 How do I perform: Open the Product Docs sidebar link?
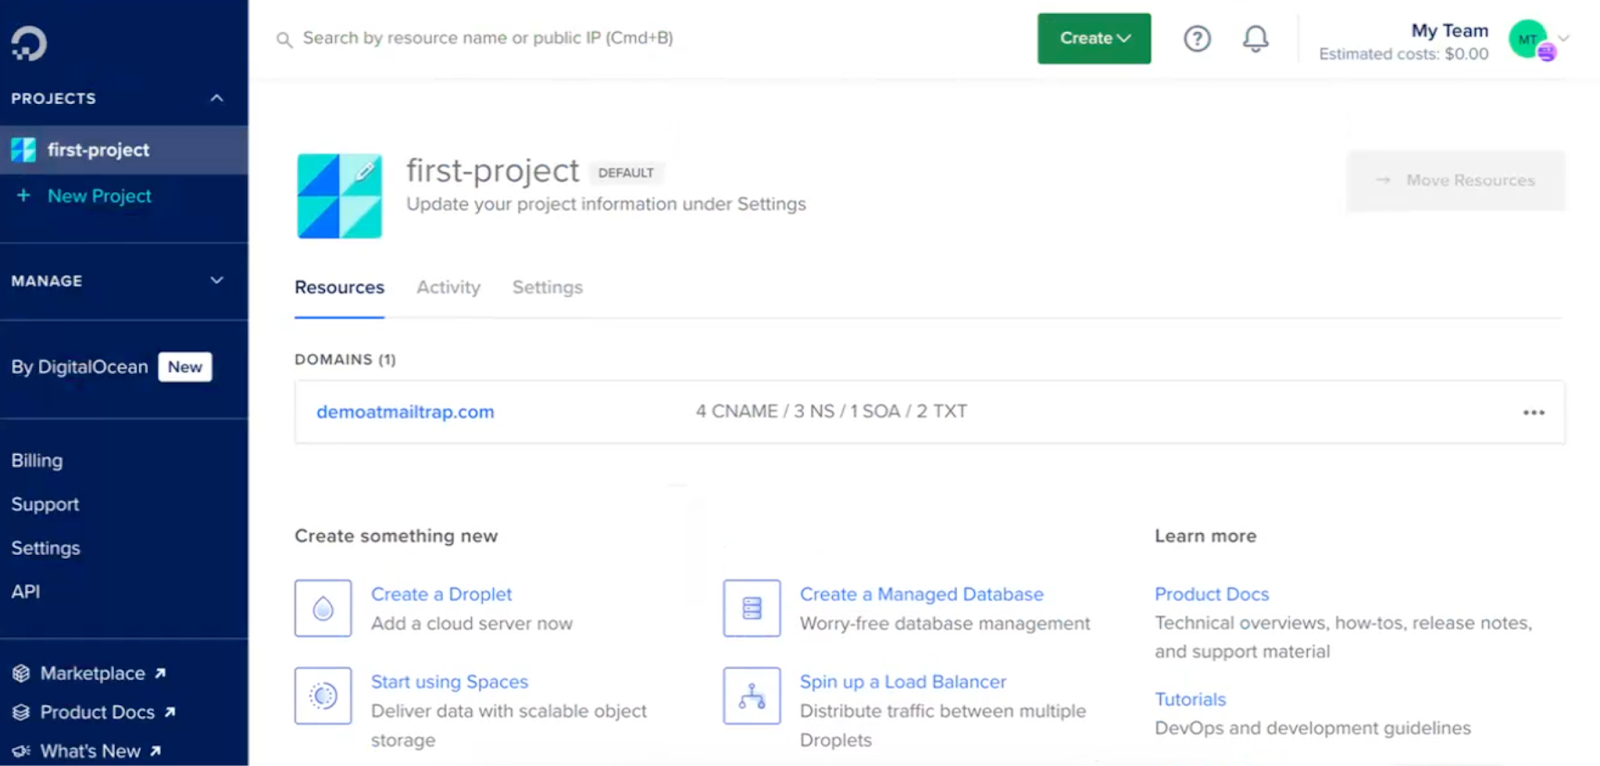107,712
